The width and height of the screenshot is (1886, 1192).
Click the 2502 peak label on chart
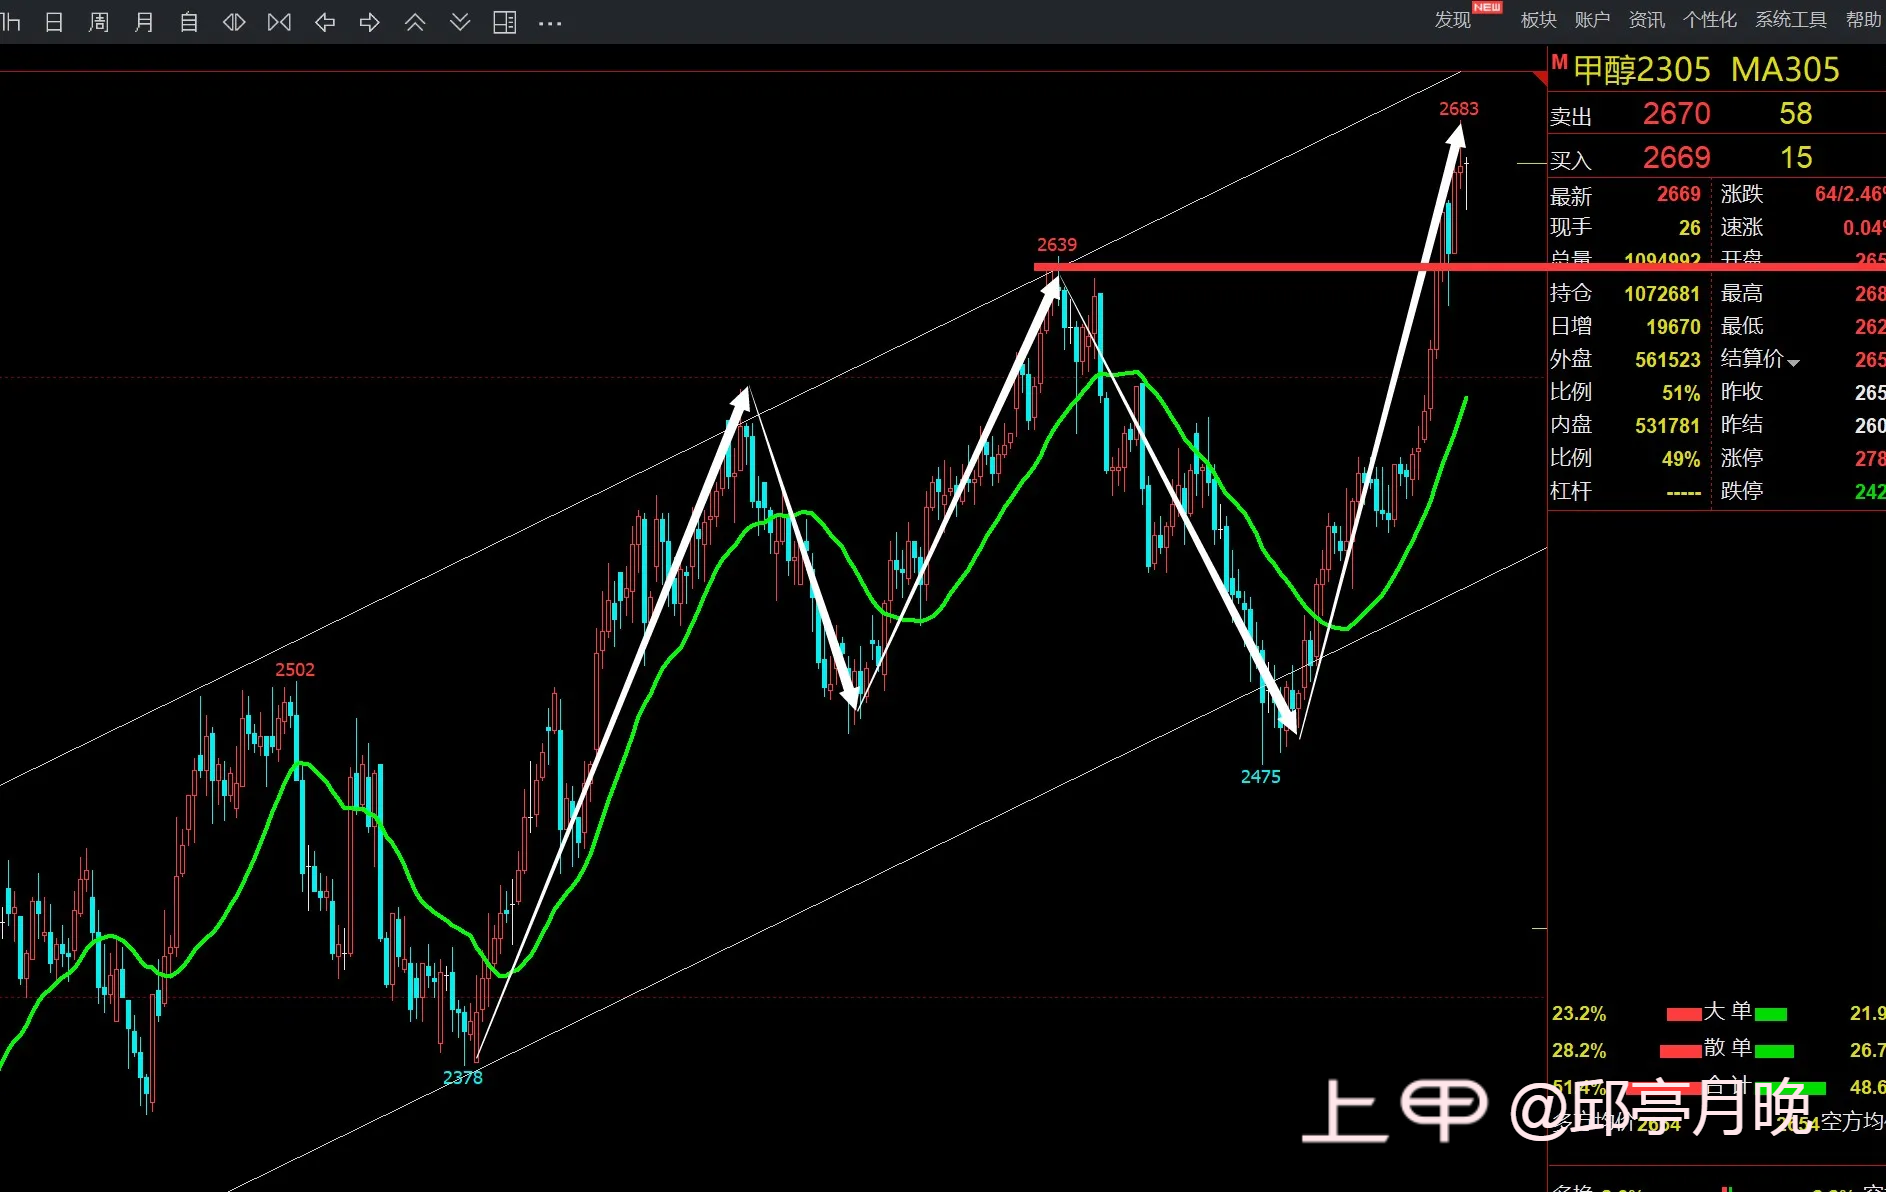295,670
